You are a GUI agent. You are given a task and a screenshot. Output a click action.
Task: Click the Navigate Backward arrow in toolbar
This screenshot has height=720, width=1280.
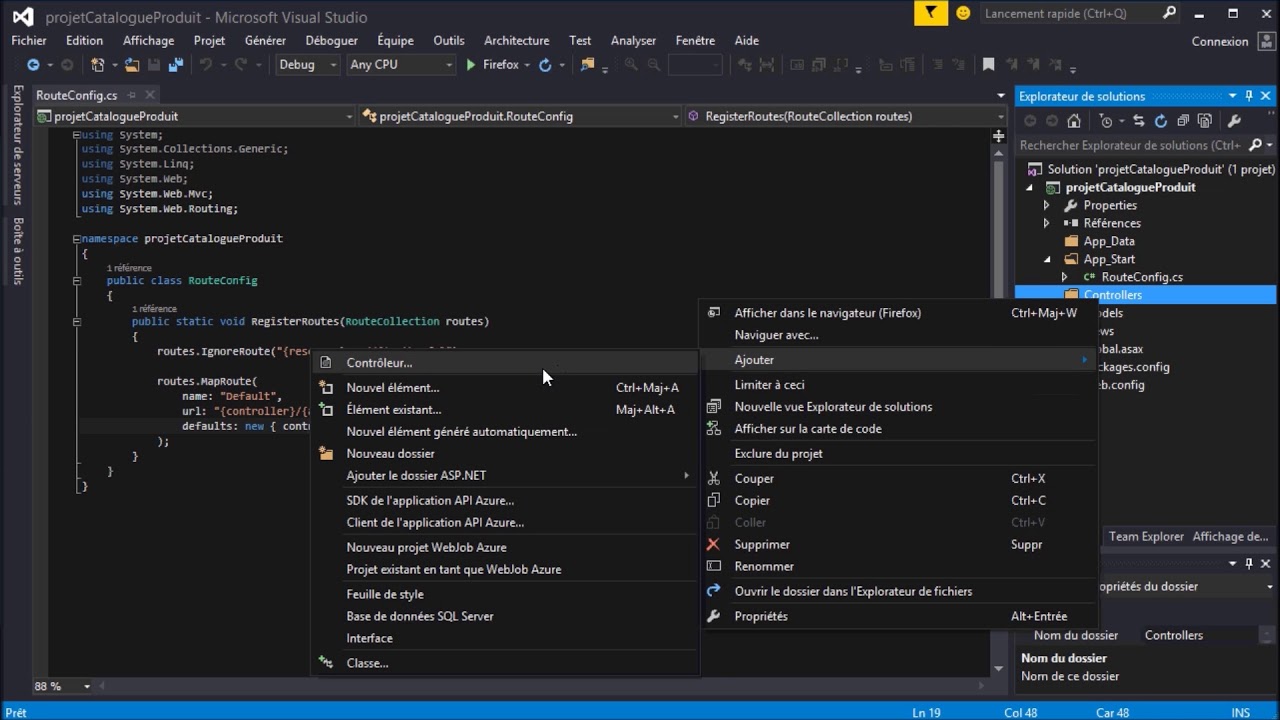pyautogui.click(x=32, y=65)
